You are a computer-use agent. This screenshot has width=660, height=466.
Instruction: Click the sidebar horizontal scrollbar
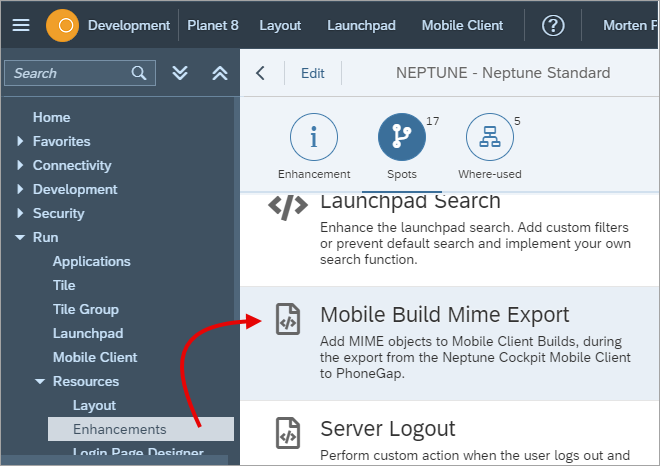[x=114, y=460]
